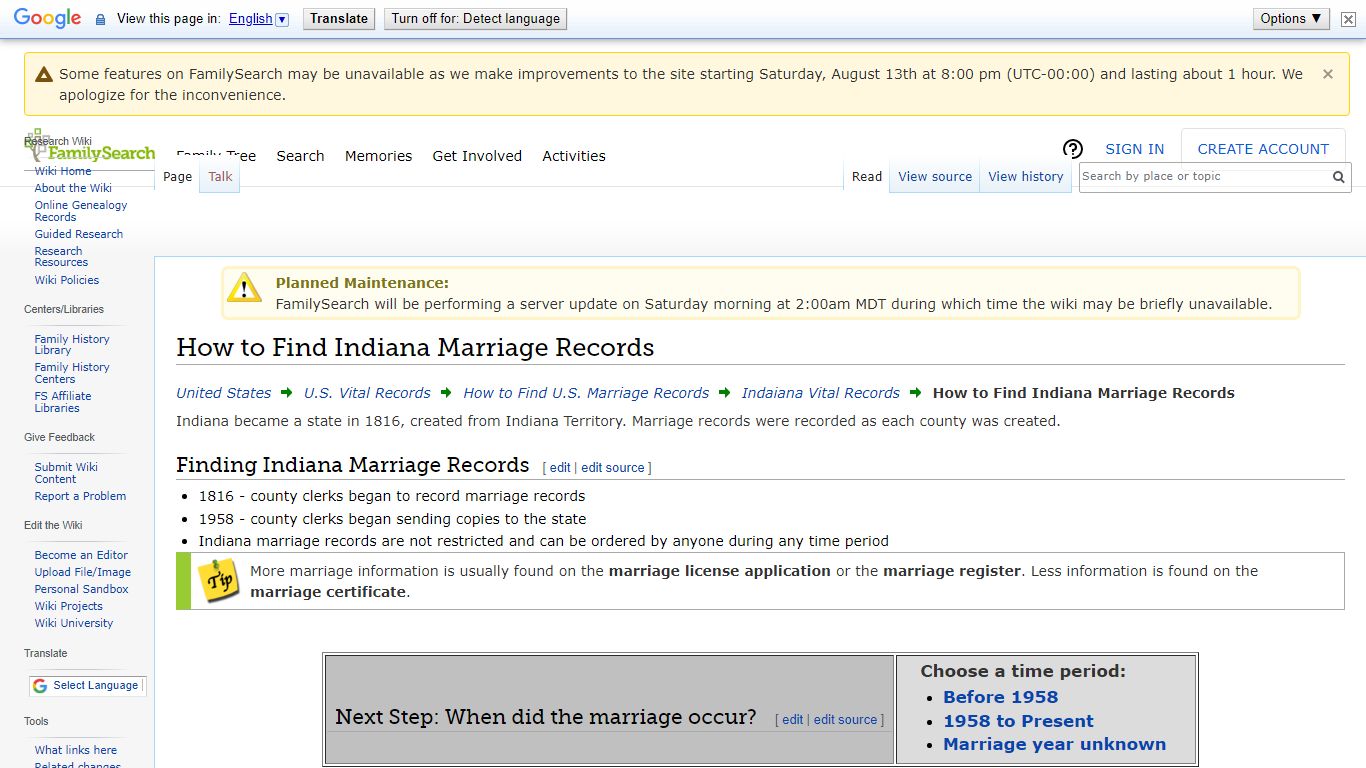Viewport: 1366px width, 768px height.
Task: Select the Read tab
Action: click(867, 177)
